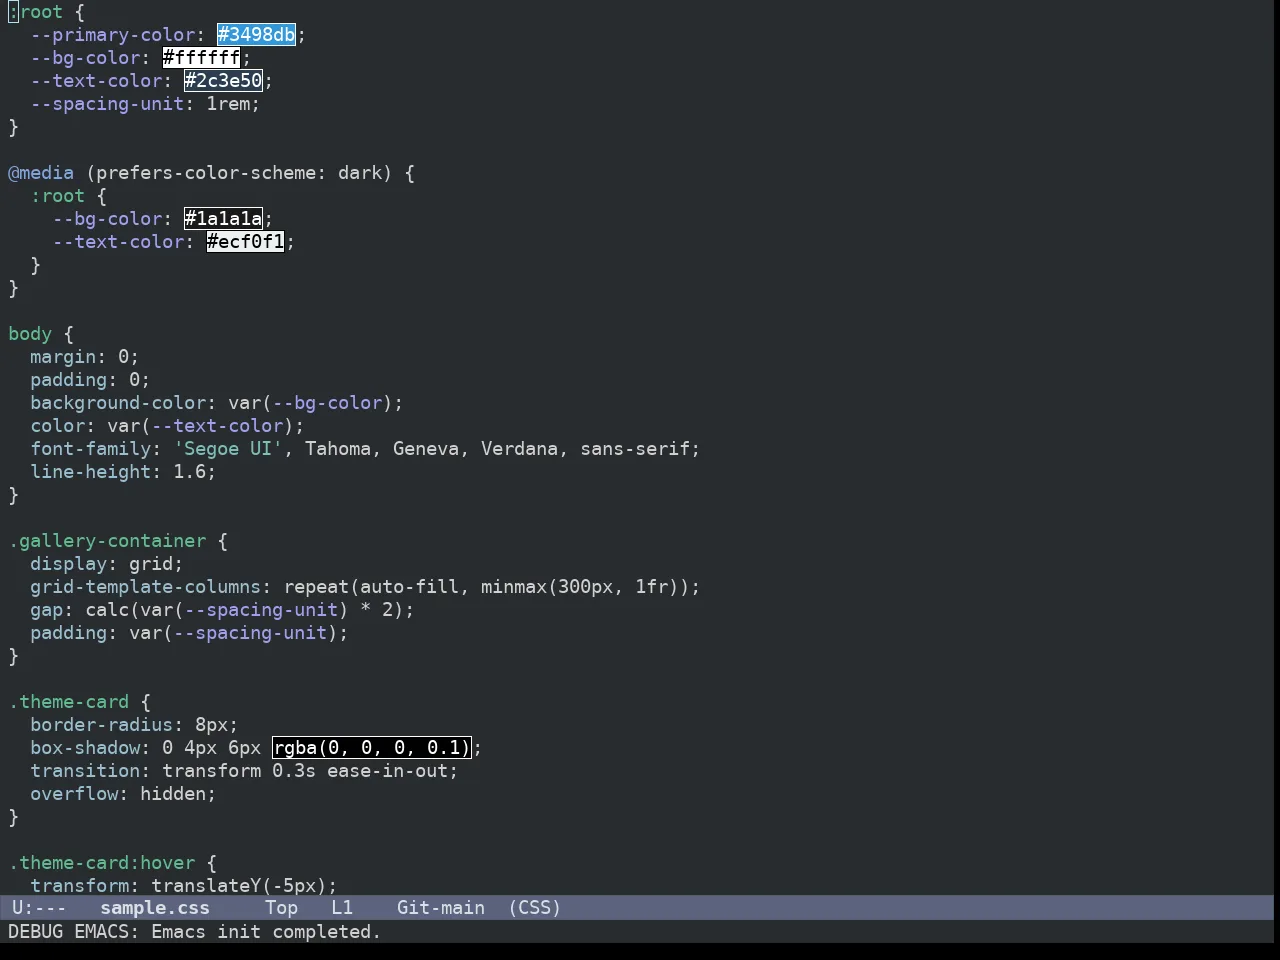Click the display: grid declaration

[x=107, y=564]
